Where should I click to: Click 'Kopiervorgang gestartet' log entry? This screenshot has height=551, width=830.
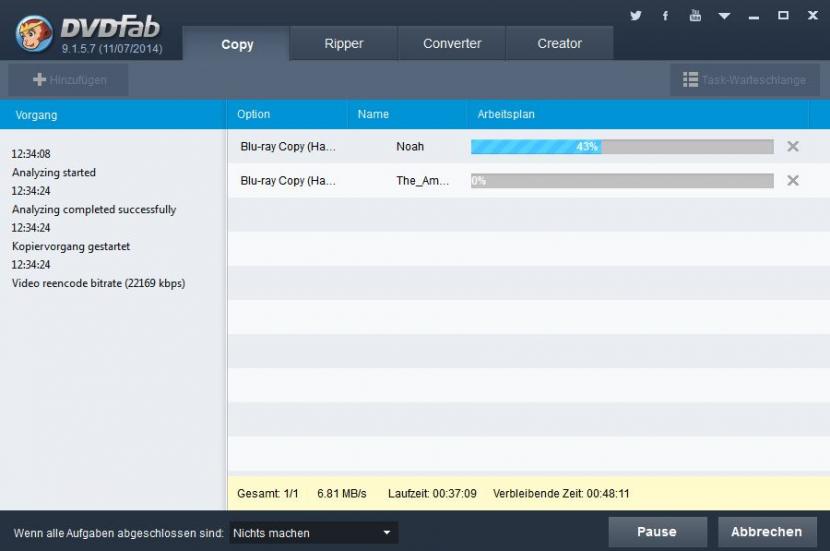[x=71, y=246]
